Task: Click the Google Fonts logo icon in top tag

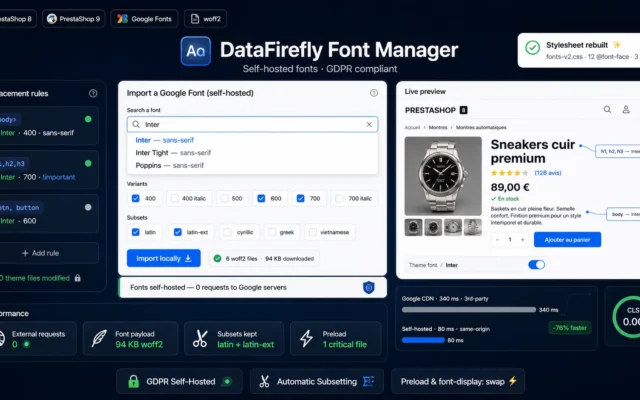Action: click(x=122, y=19)
